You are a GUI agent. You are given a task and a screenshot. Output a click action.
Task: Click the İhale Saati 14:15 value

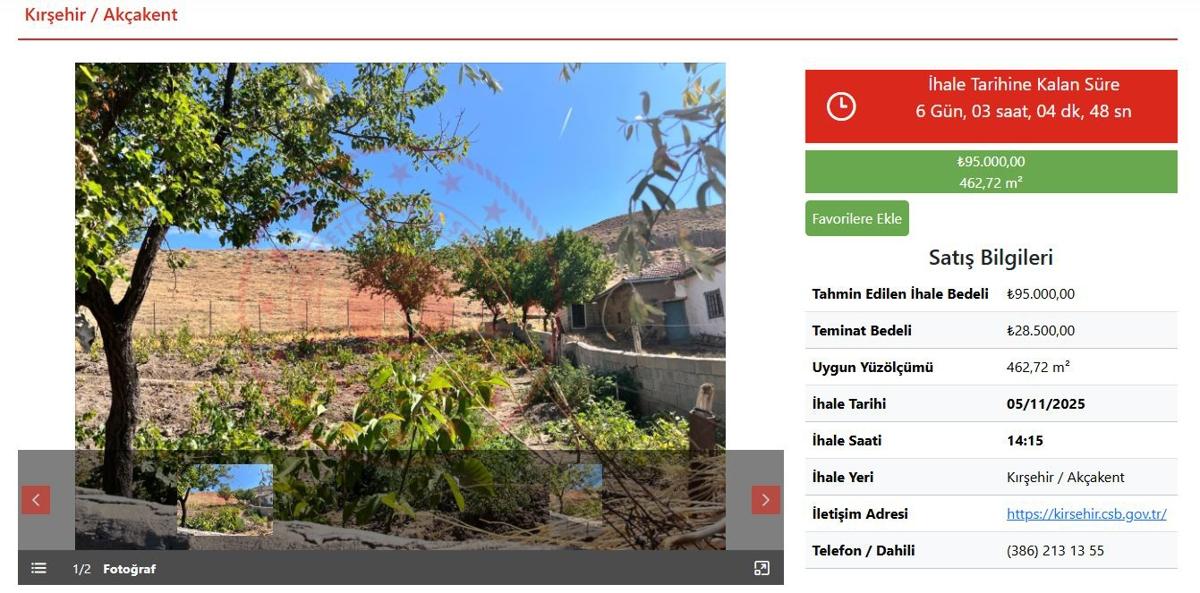pos(1025,441)
